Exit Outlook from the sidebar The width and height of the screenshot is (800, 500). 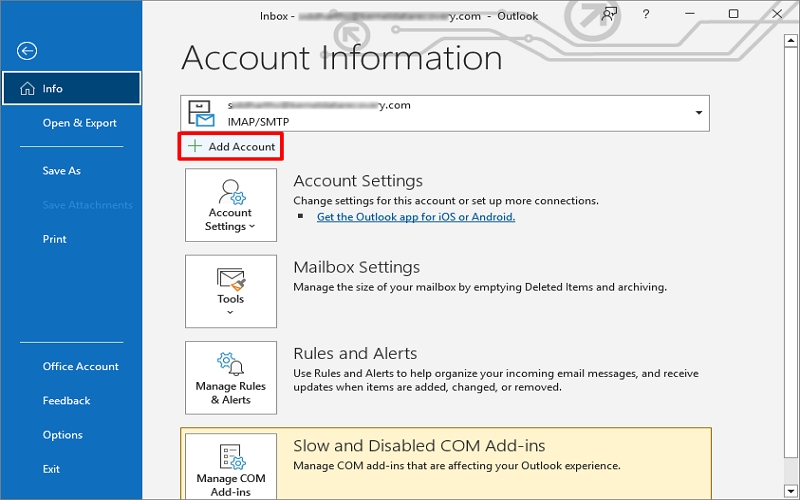(51, 469)
